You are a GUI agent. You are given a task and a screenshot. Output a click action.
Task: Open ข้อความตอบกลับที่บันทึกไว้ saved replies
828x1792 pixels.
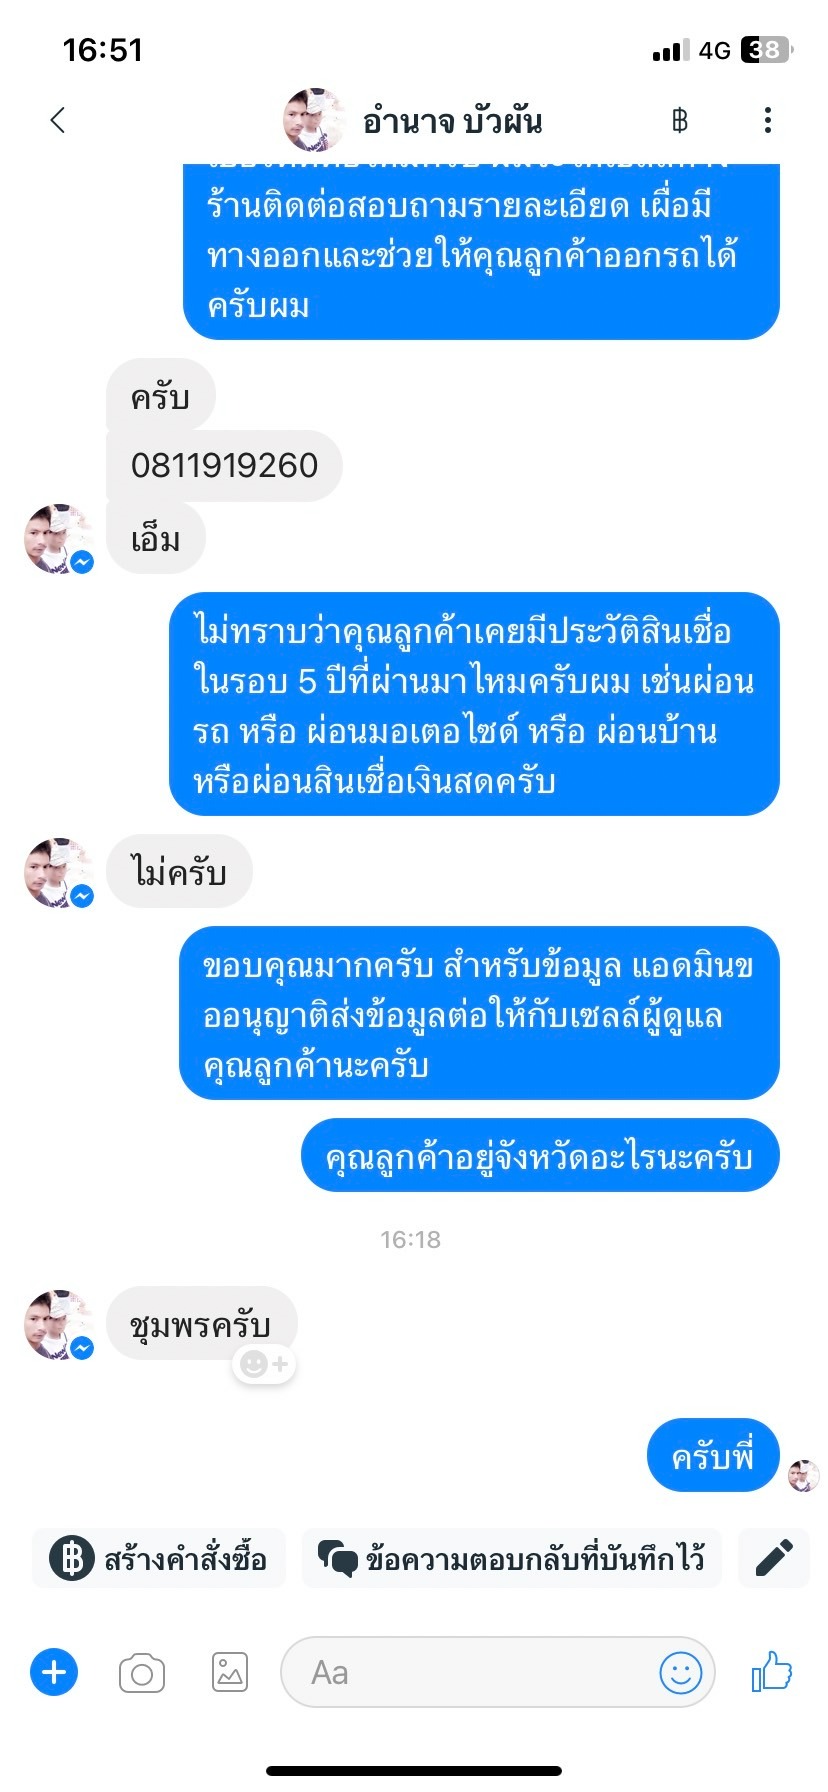511,1558
